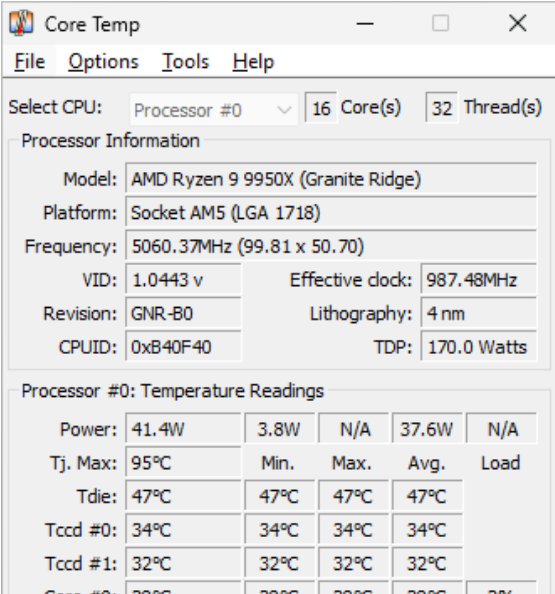Click the 37.6W power reading
This screenshot has height=594, width=555.
(x=427, y=429)
